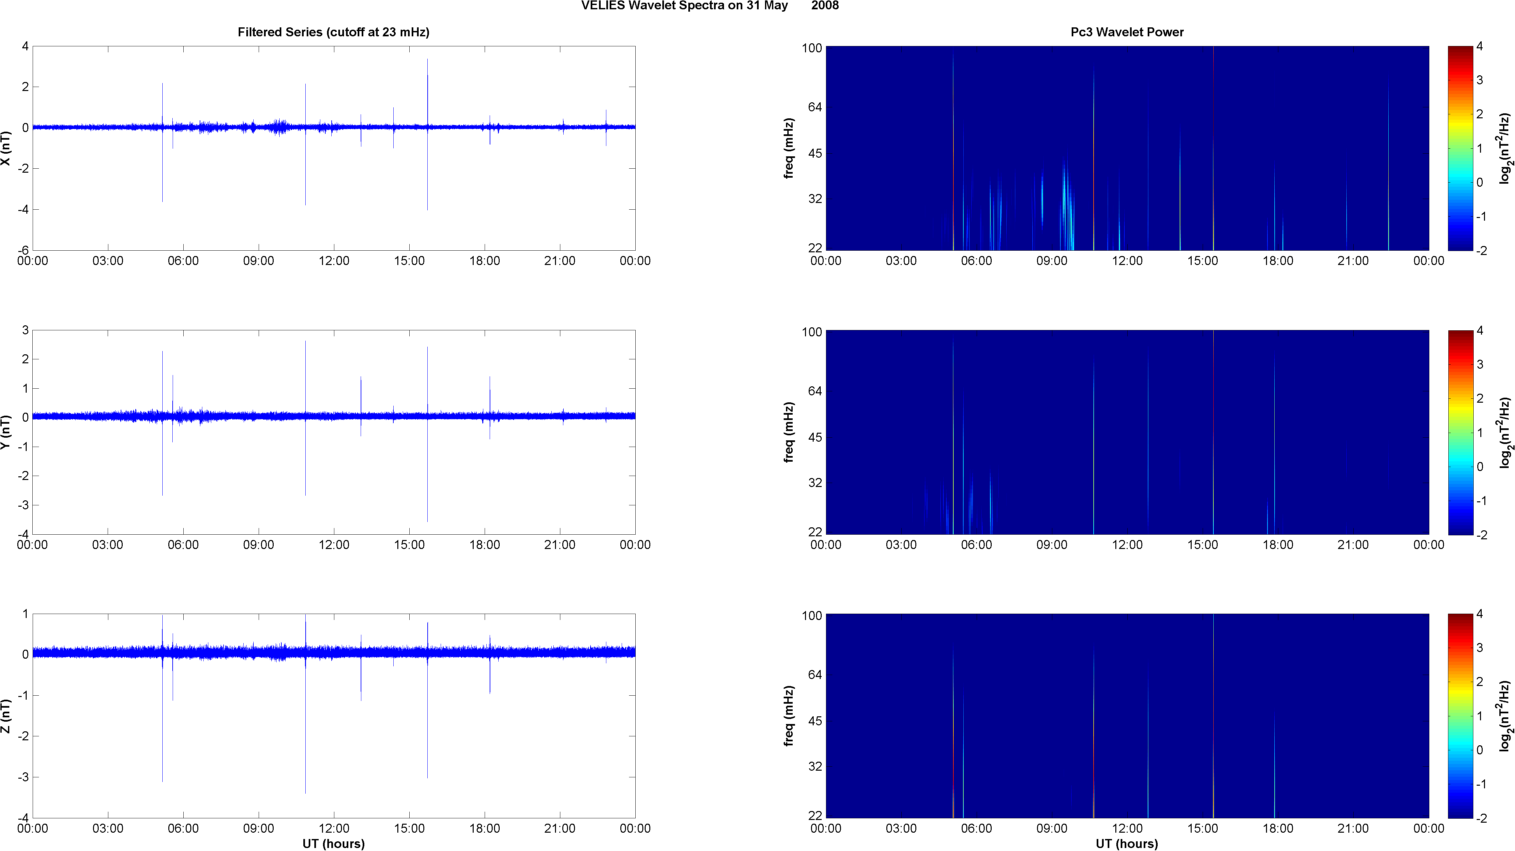Viewport: 1515px width, 851px height.
Task: Click the year "2008" in the figure title
Action: click(825, 6)
